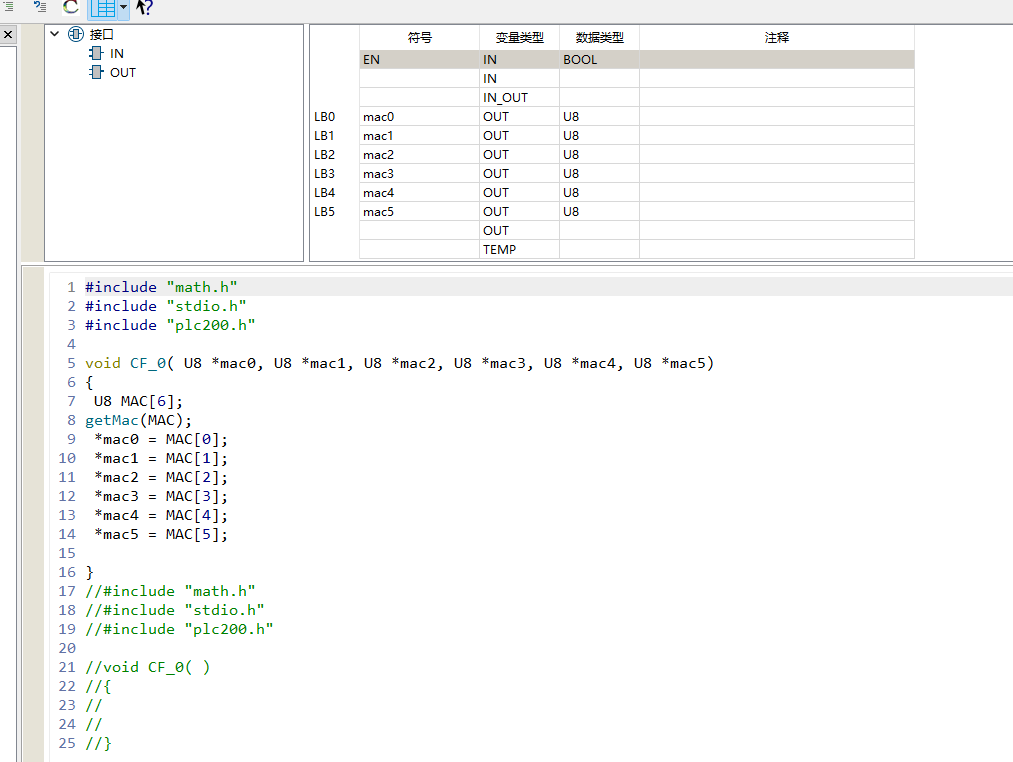Viewport: 1013px width, 762px height.
Task: Click the OUT type cell of mac4
Action: point(519,193)
